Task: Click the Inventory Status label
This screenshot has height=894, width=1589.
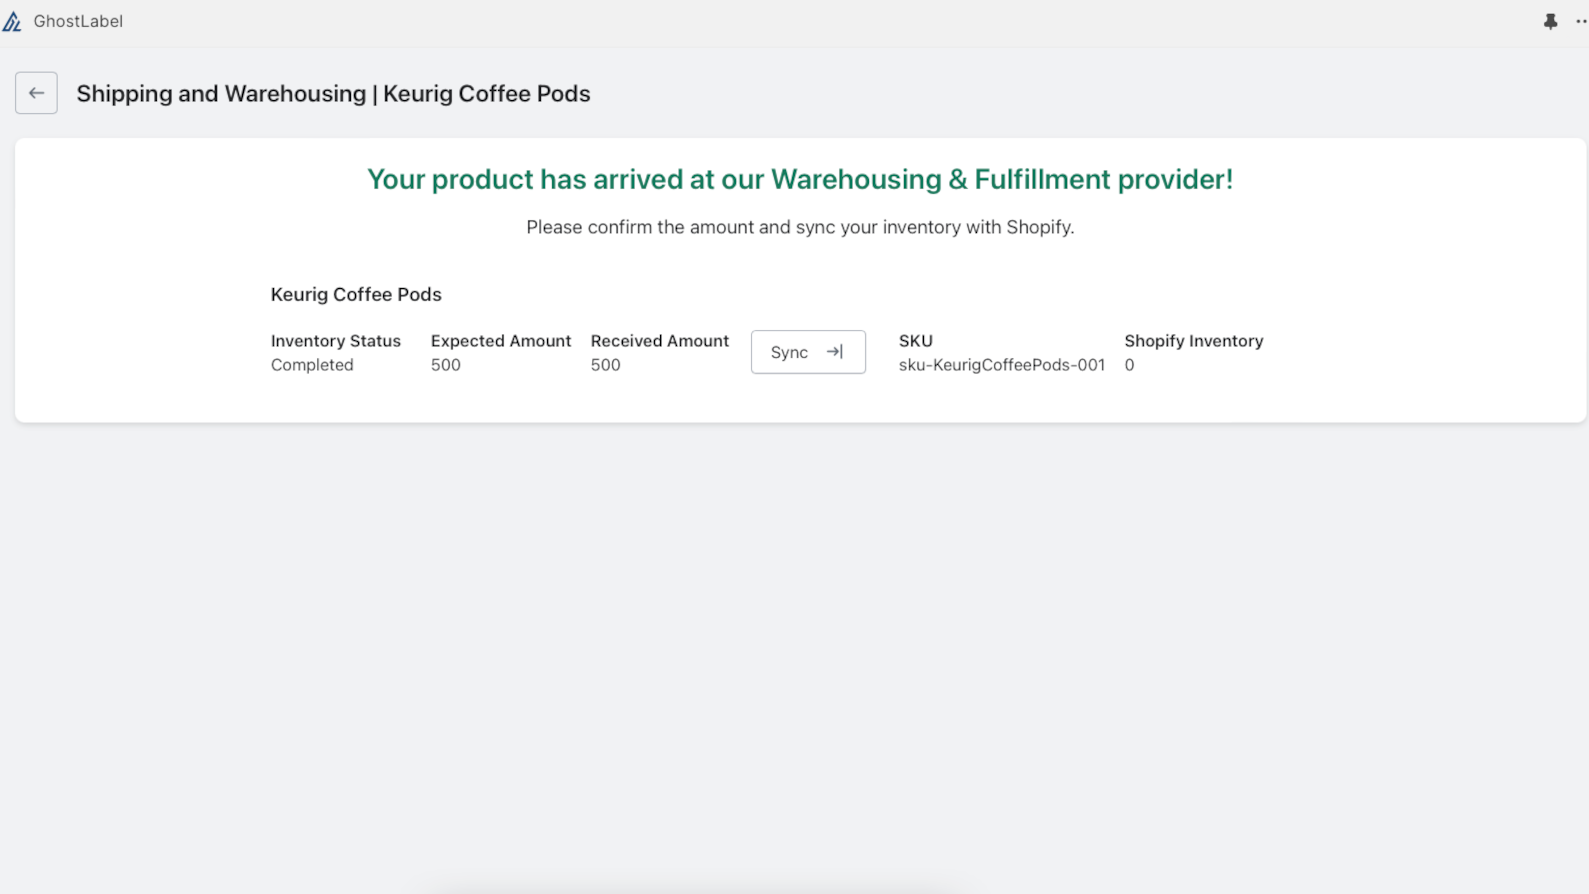Action: coord(336,341)
